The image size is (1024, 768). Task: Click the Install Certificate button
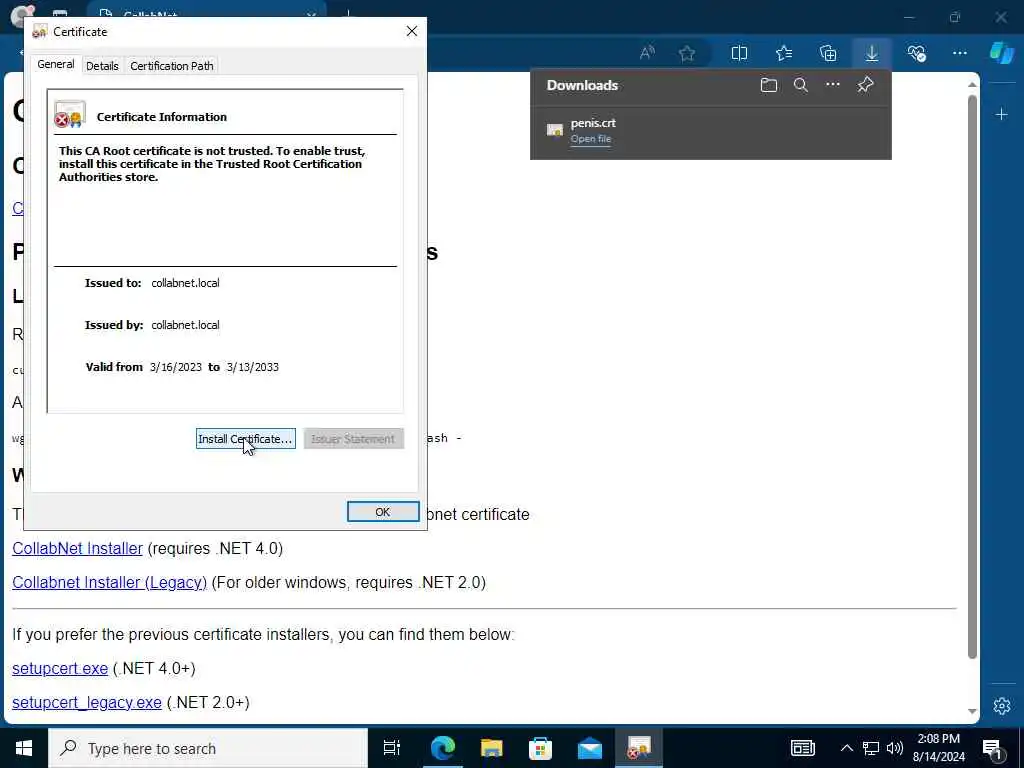click(246, 439)
